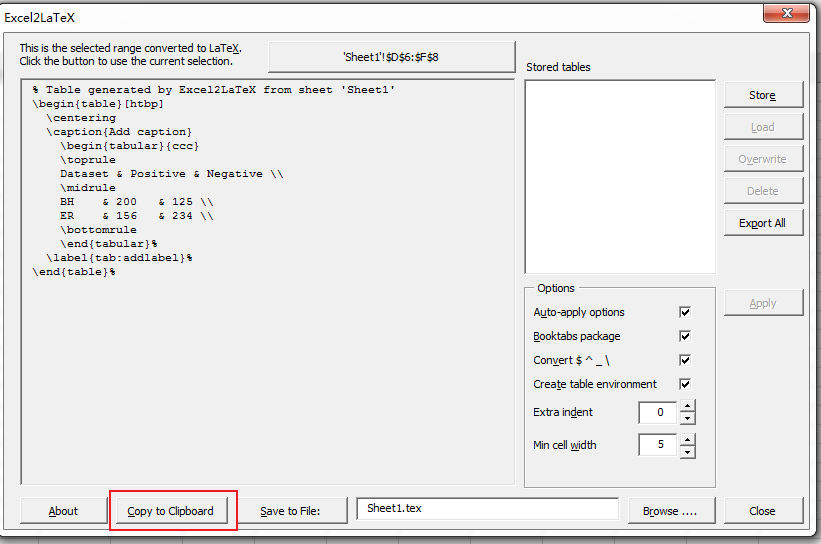
Task: Click the \label{tab:addlabel}% line
Action: (119, 258)
